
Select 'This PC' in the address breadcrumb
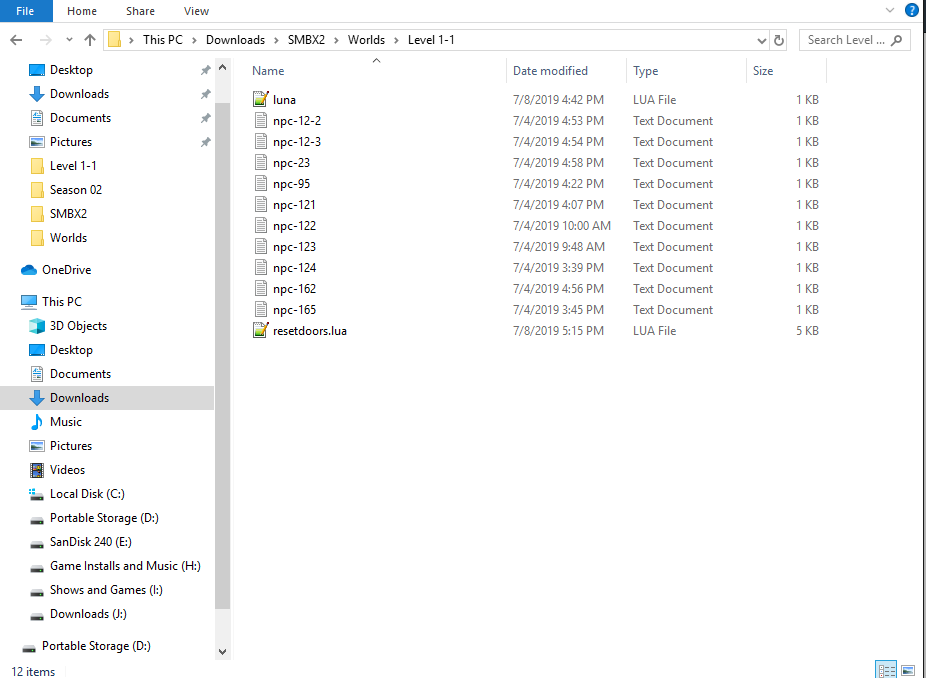click(162, 40)
